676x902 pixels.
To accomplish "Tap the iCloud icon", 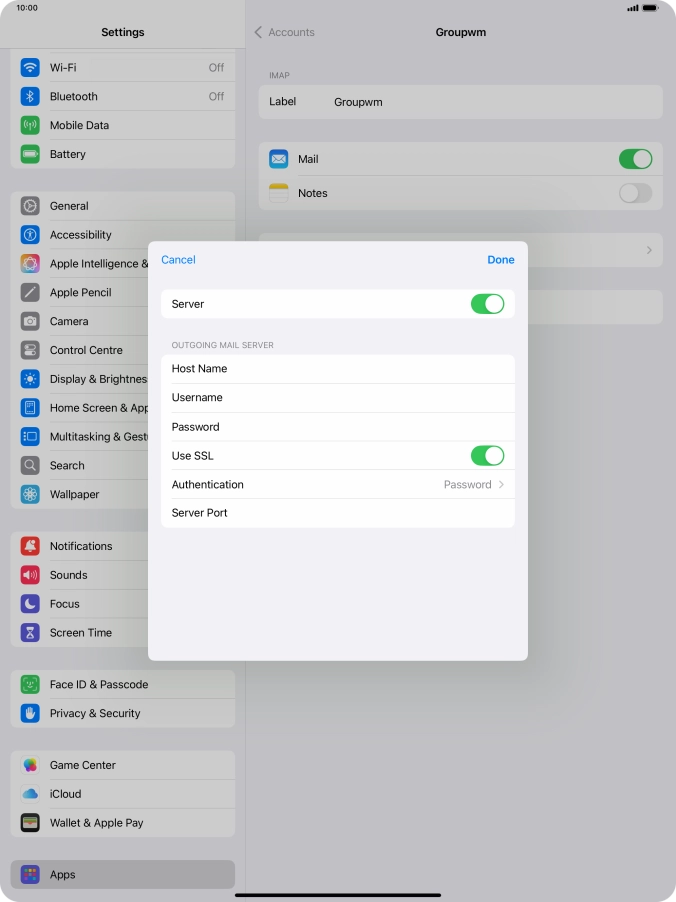I will click(x=30, y=794).
